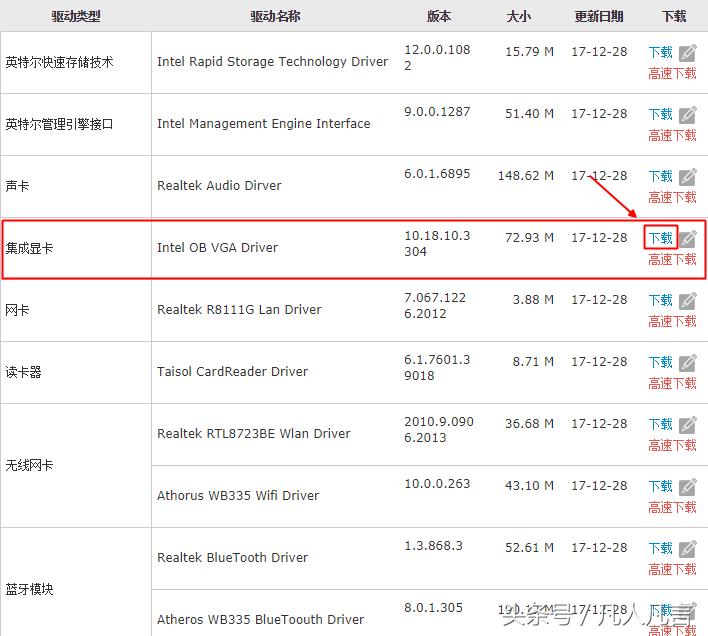708x636 pixels.
Task: Download Intel Rapid Storage Technology Driver via 下载
Action: [661, 52]
